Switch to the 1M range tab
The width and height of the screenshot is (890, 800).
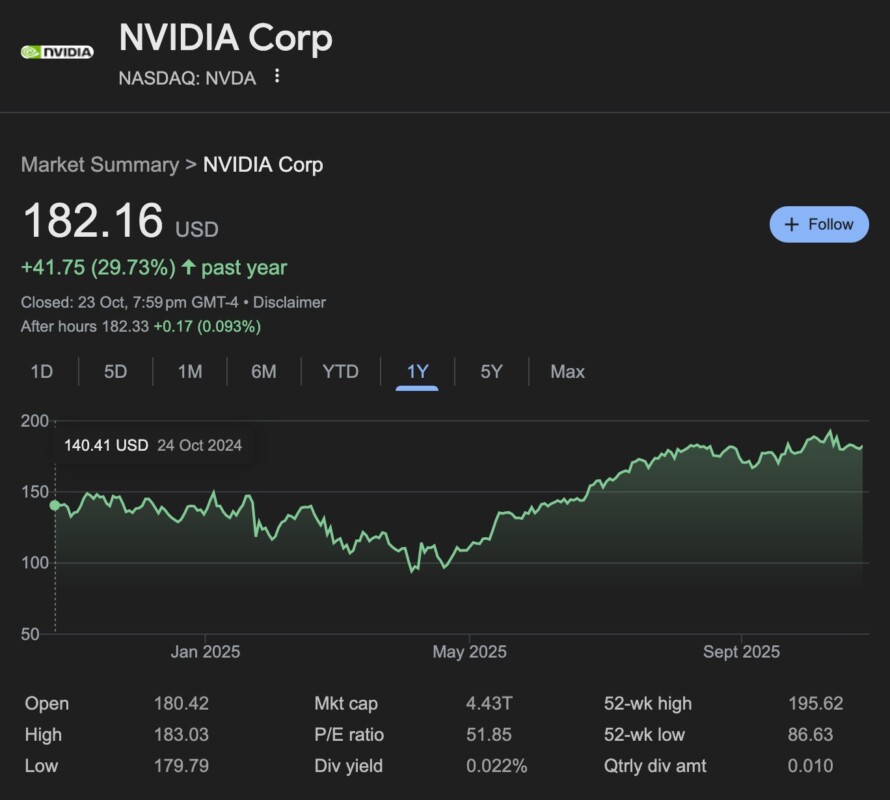(x=190, y=371)
